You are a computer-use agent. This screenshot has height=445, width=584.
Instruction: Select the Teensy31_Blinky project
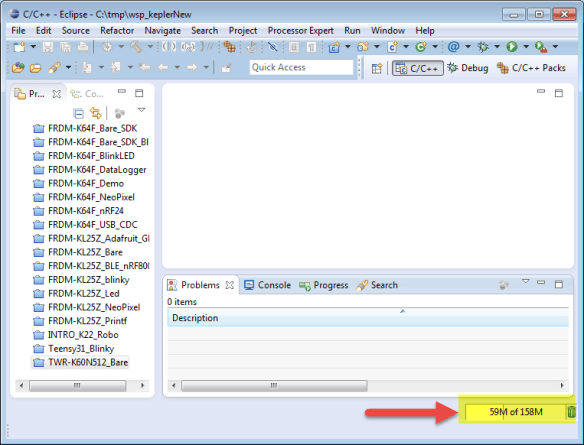(73, 349)
